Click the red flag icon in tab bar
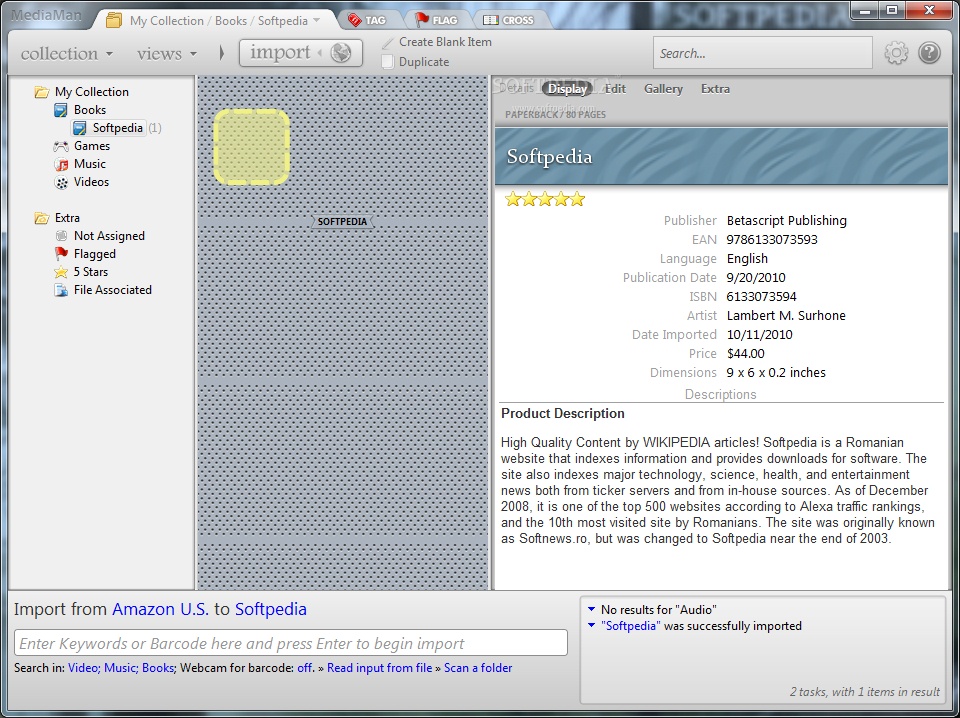The height and width of the screenshot is (718, 960). (422, 20)
